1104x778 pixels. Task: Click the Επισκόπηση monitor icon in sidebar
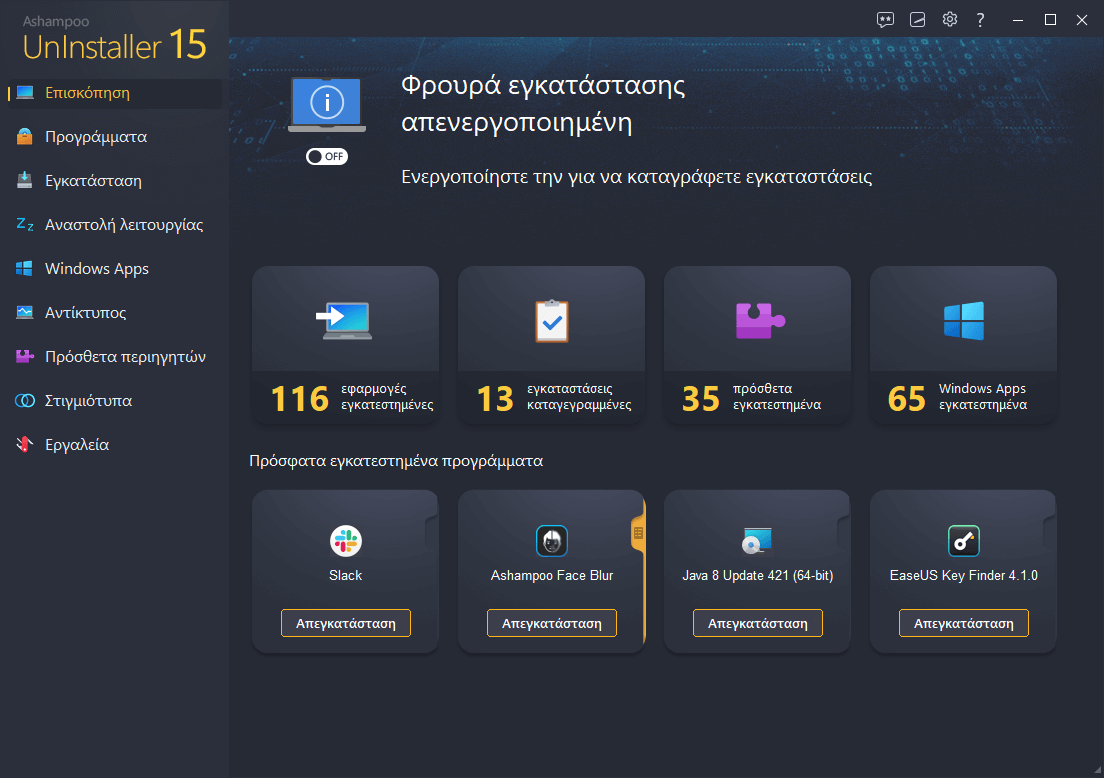pyautogui.click(x=25, y=93)
